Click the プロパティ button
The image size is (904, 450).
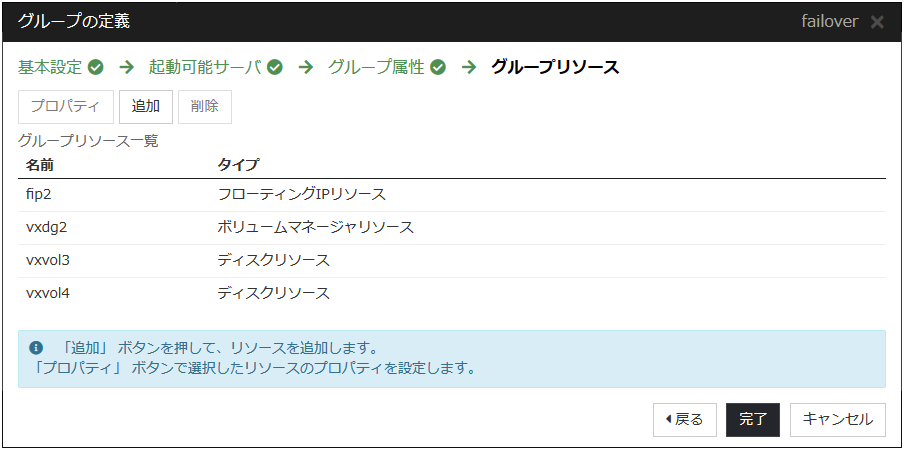(66, 106)
